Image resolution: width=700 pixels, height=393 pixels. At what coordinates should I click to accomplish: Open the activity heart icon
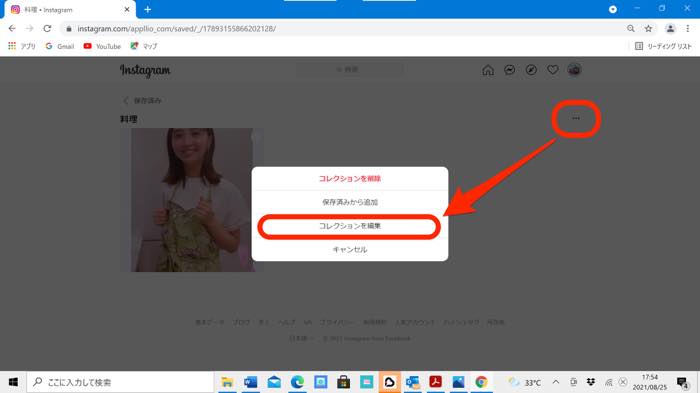coord(553,70)
